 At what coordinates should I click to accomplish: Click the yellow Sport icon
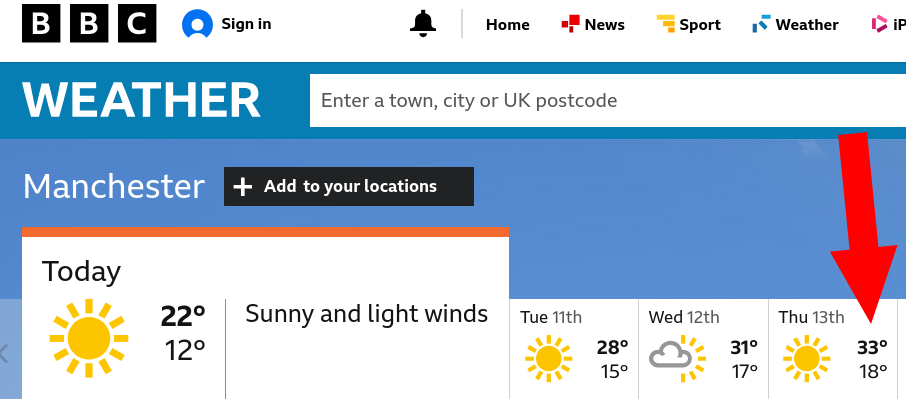coord(666,24)
